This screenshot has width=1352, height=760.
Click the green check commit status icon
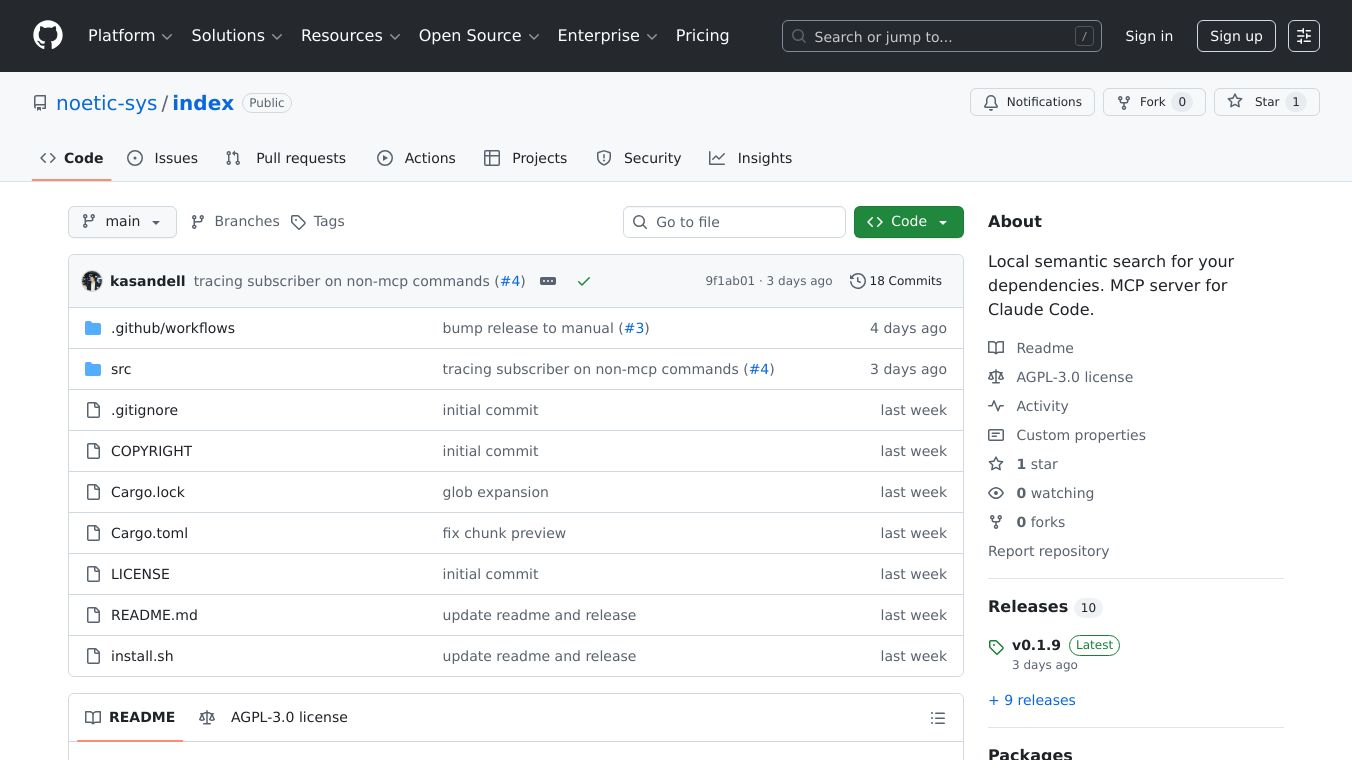584,281
